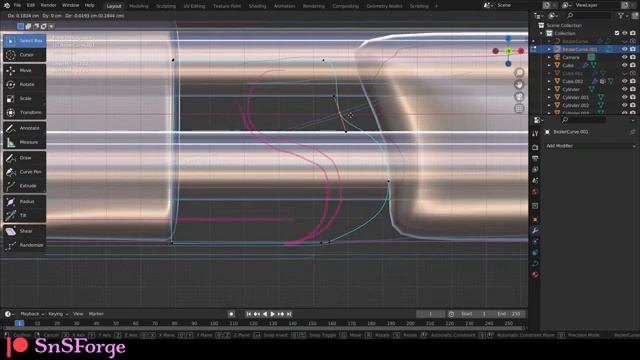The image size is (640, 360).
Task: Expand BezierCurve.001 in outliner
Action: click(549, 49)
